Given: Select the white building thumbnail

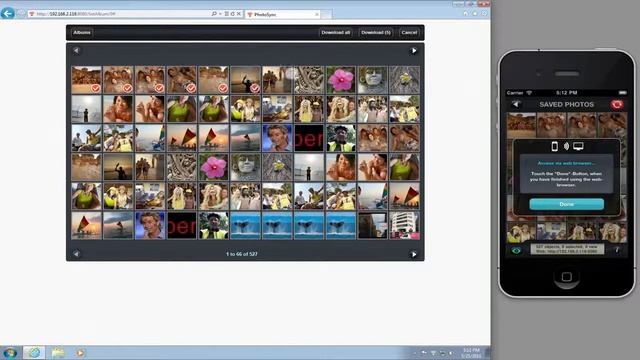Looking at the screenshot, I should tap(404, 225).
